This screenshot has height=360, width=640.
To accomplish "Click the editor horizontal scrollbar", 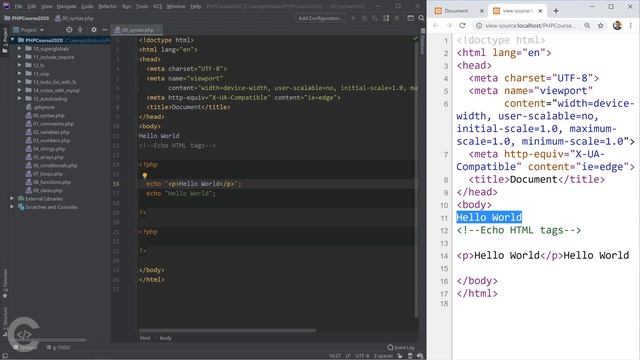I will click(227, 330).
